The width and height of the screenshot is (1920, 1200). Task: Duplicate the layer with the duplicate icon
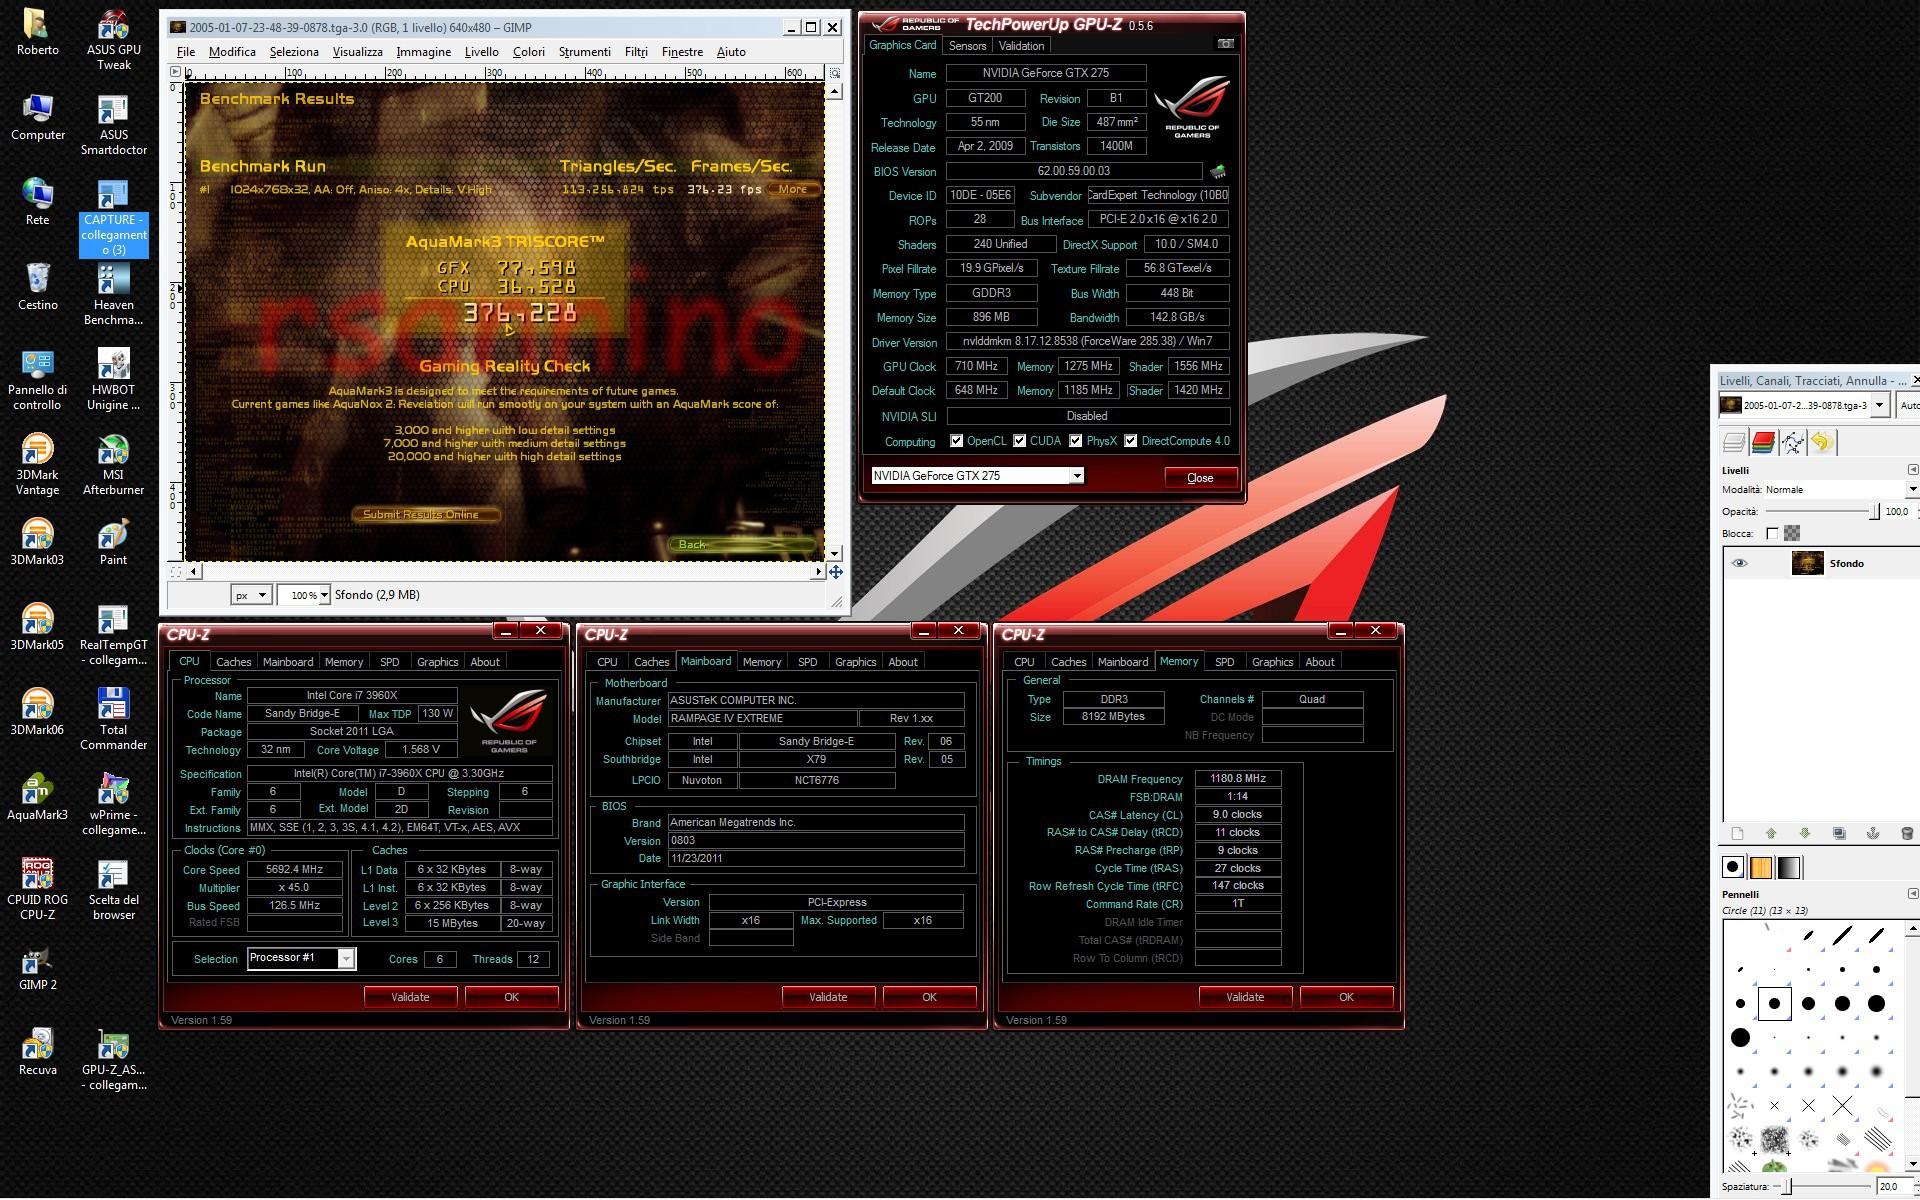(x=1839, y=833)
